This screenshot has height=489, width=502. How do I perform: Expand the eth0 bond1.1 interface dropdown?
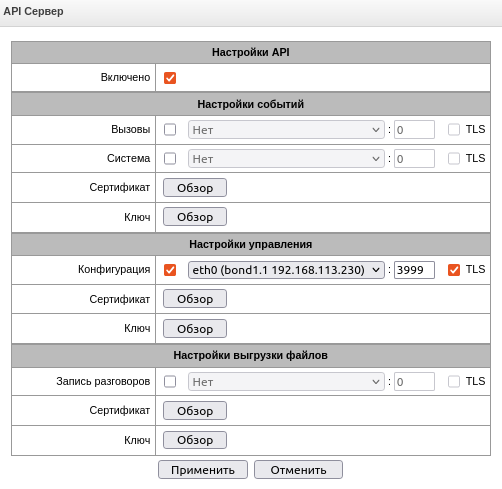point(286,270)
